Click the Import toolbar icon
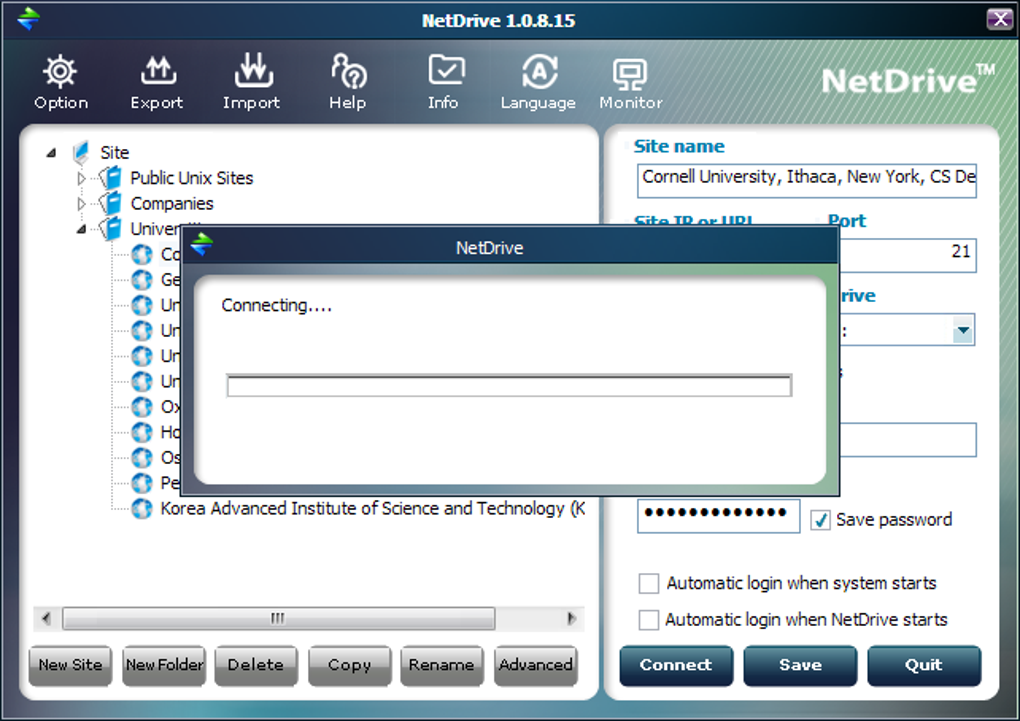The width and height of the screenshot is (1020, 721). tap(254, 70)
